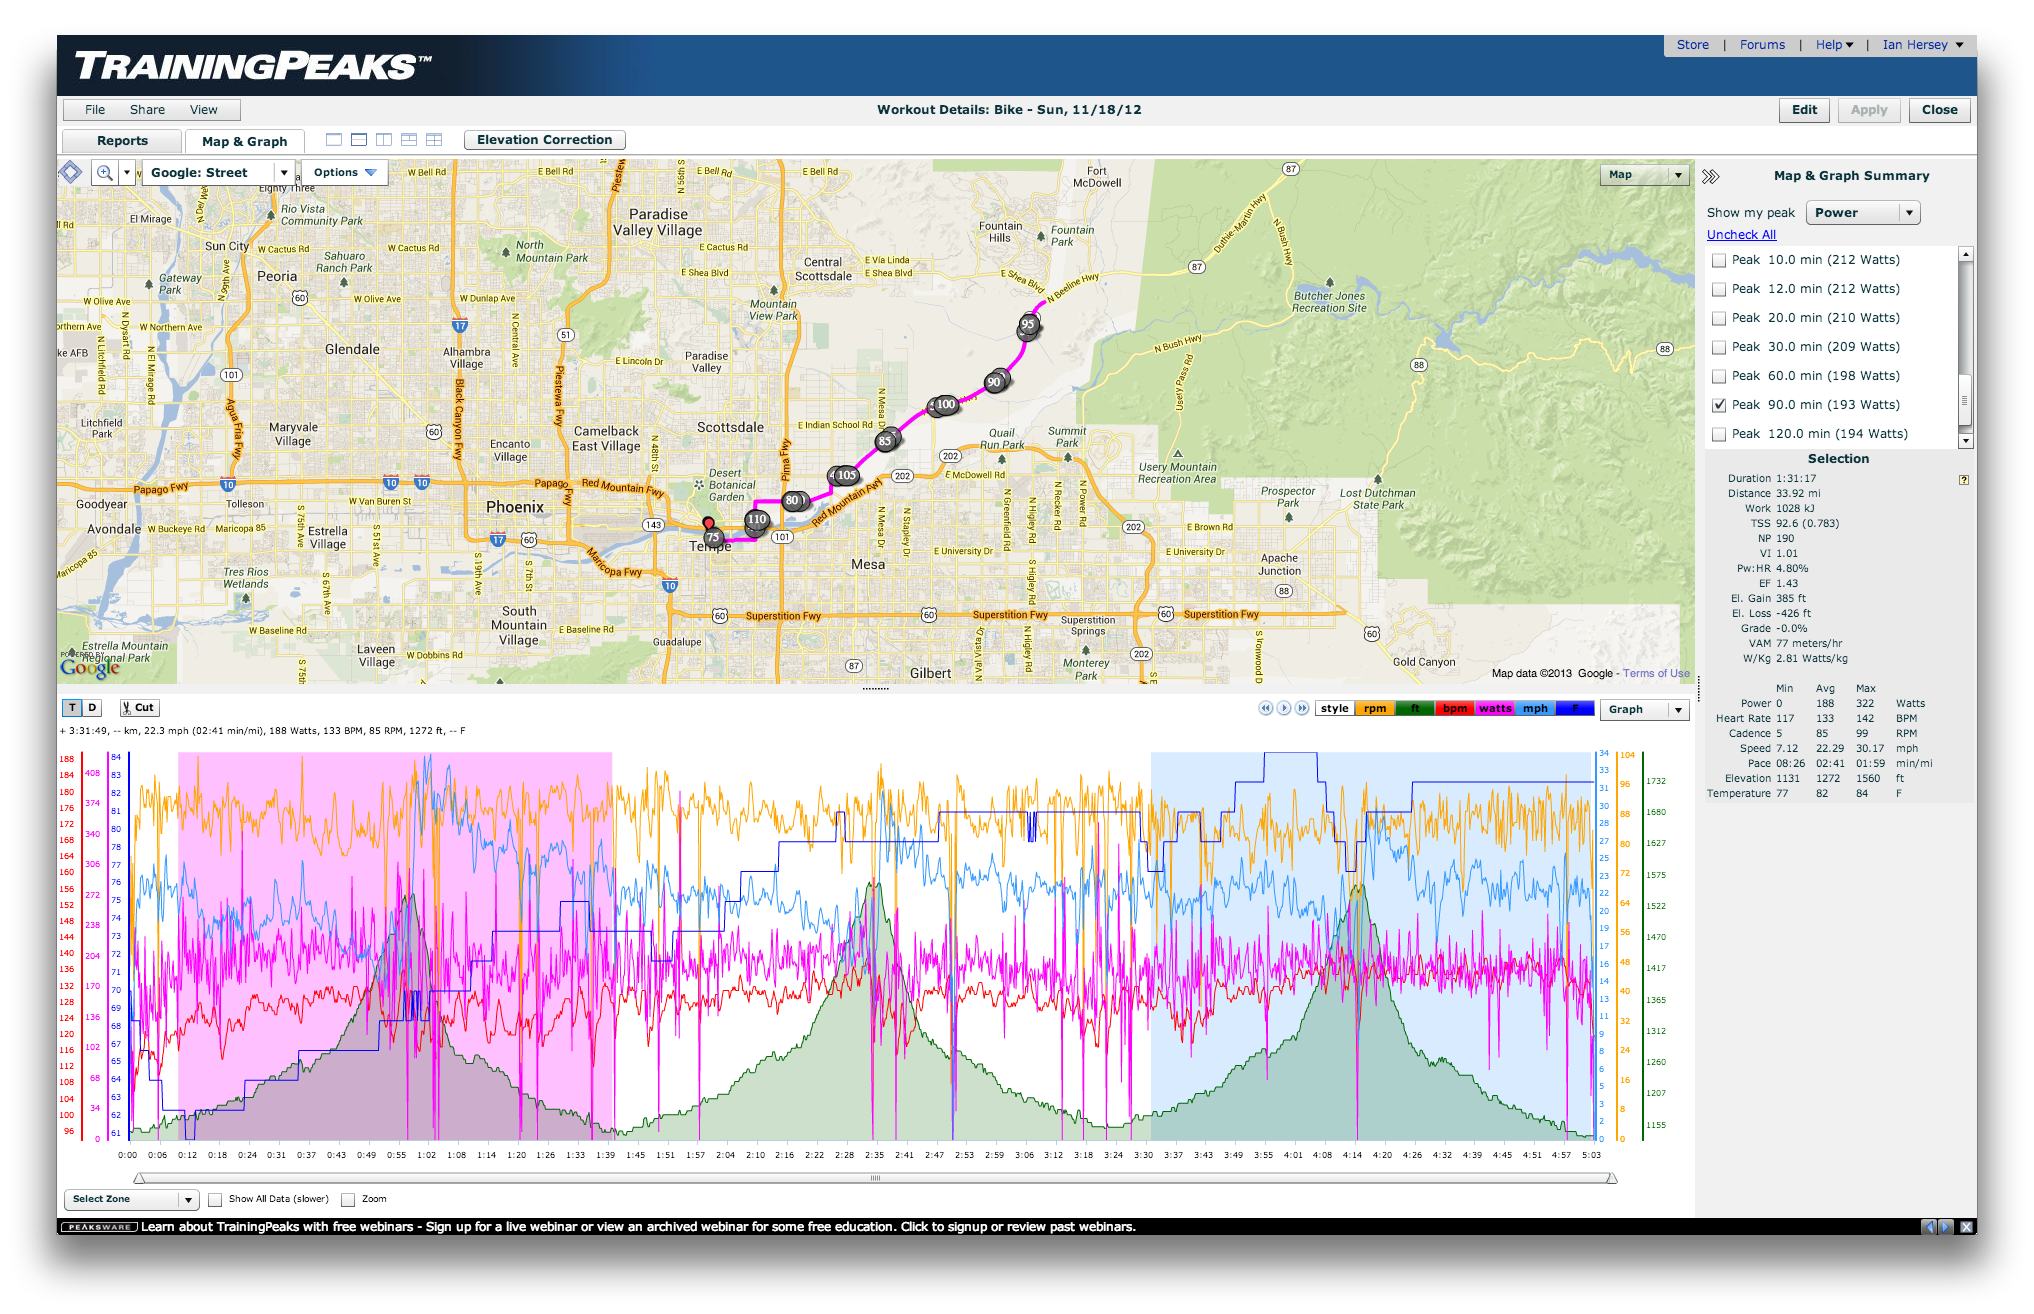Uncheck the Peak 90.0 min checkbox
Viewport: 2034px width, 1314px height.
(x=1719, y=405)
